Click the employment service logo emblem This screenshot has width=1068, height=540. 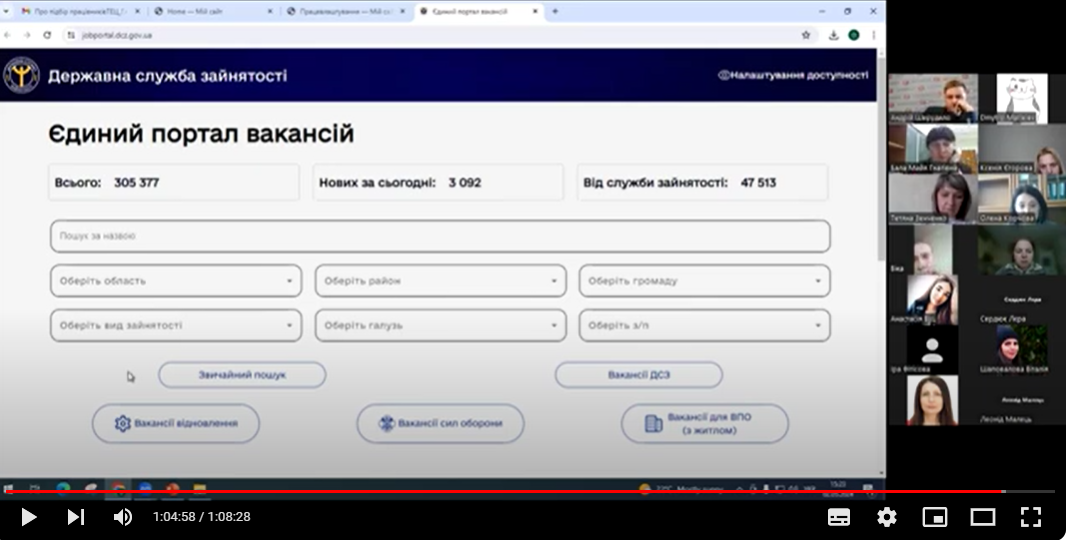21,75
